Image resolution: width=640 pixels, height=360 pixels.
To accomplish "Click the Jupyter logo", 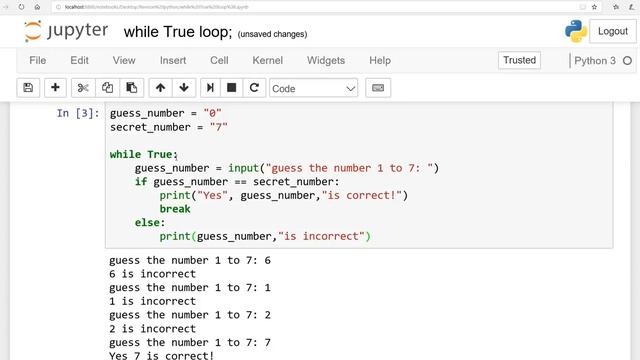I will pyautogui.click(x=67, y=31).
